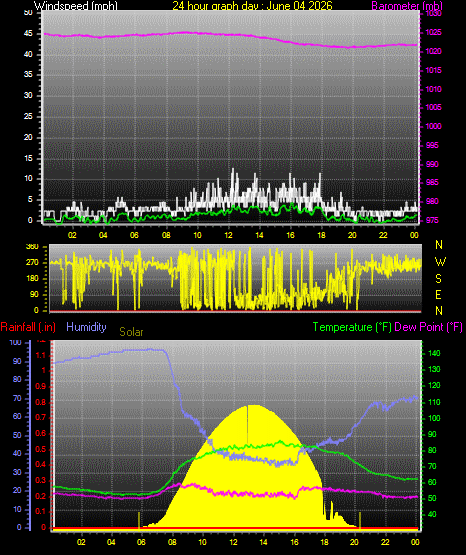Click the green 'Temperature (°F)' legend label
466x555 pixels.
coord(352,327)
